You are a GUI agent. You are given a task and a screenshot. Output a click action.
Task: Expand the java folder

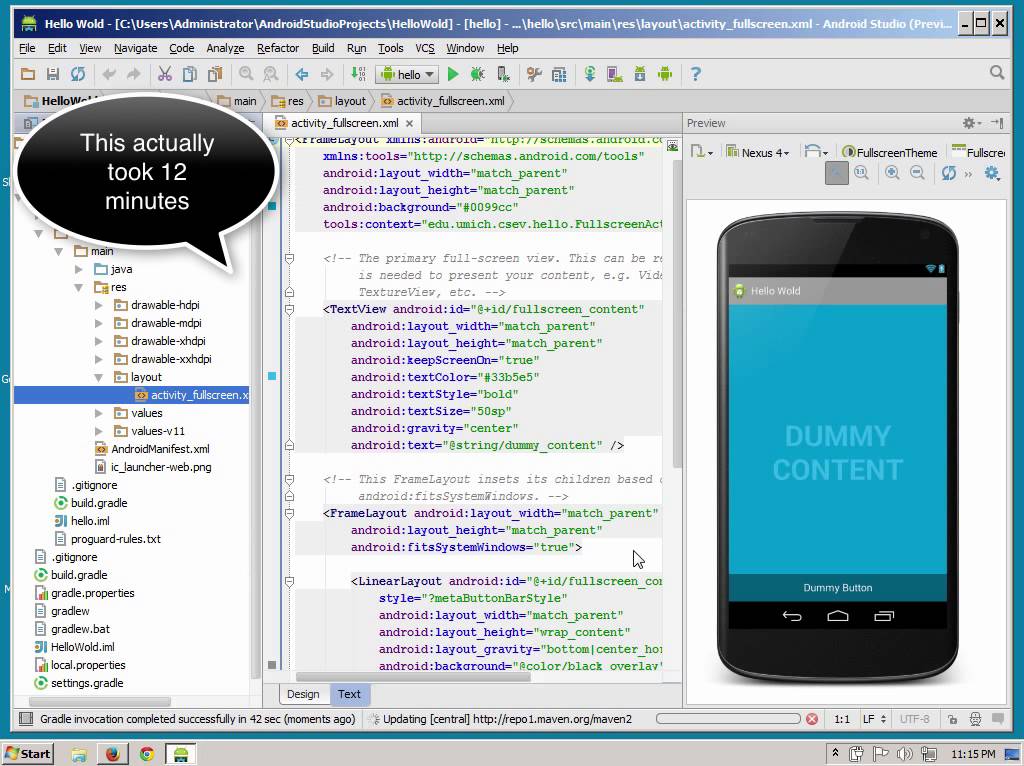[78, 269]
